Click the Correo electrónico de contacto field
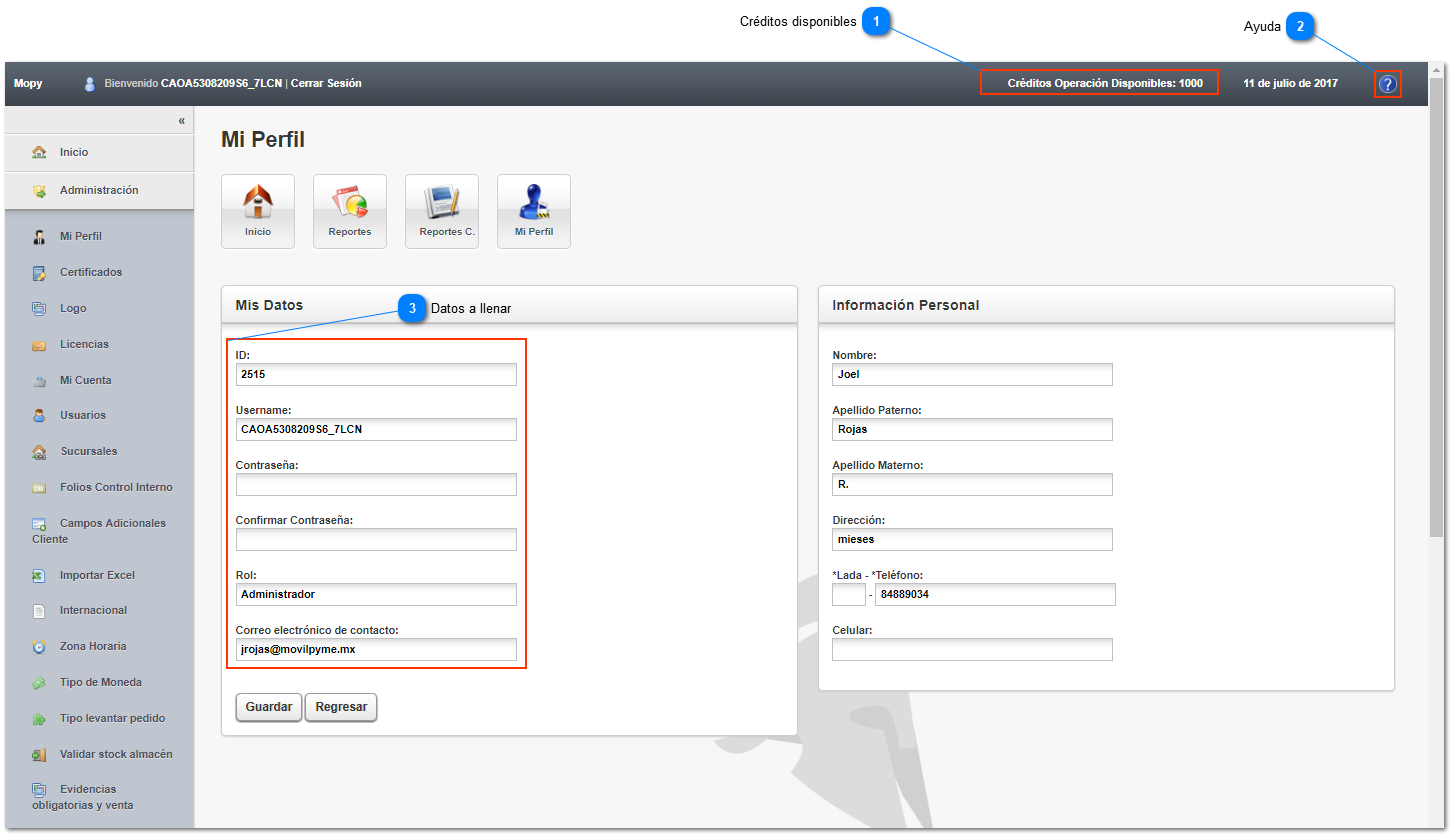1453x837 pixels. coord(376,650)
